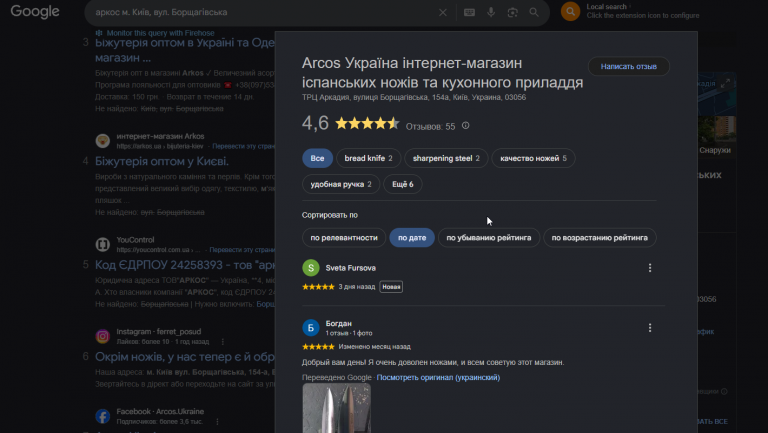Open Код ЄДРПОУ 24258393 result
This screenshot has width=768, height=433.
[x=185, y=265]
